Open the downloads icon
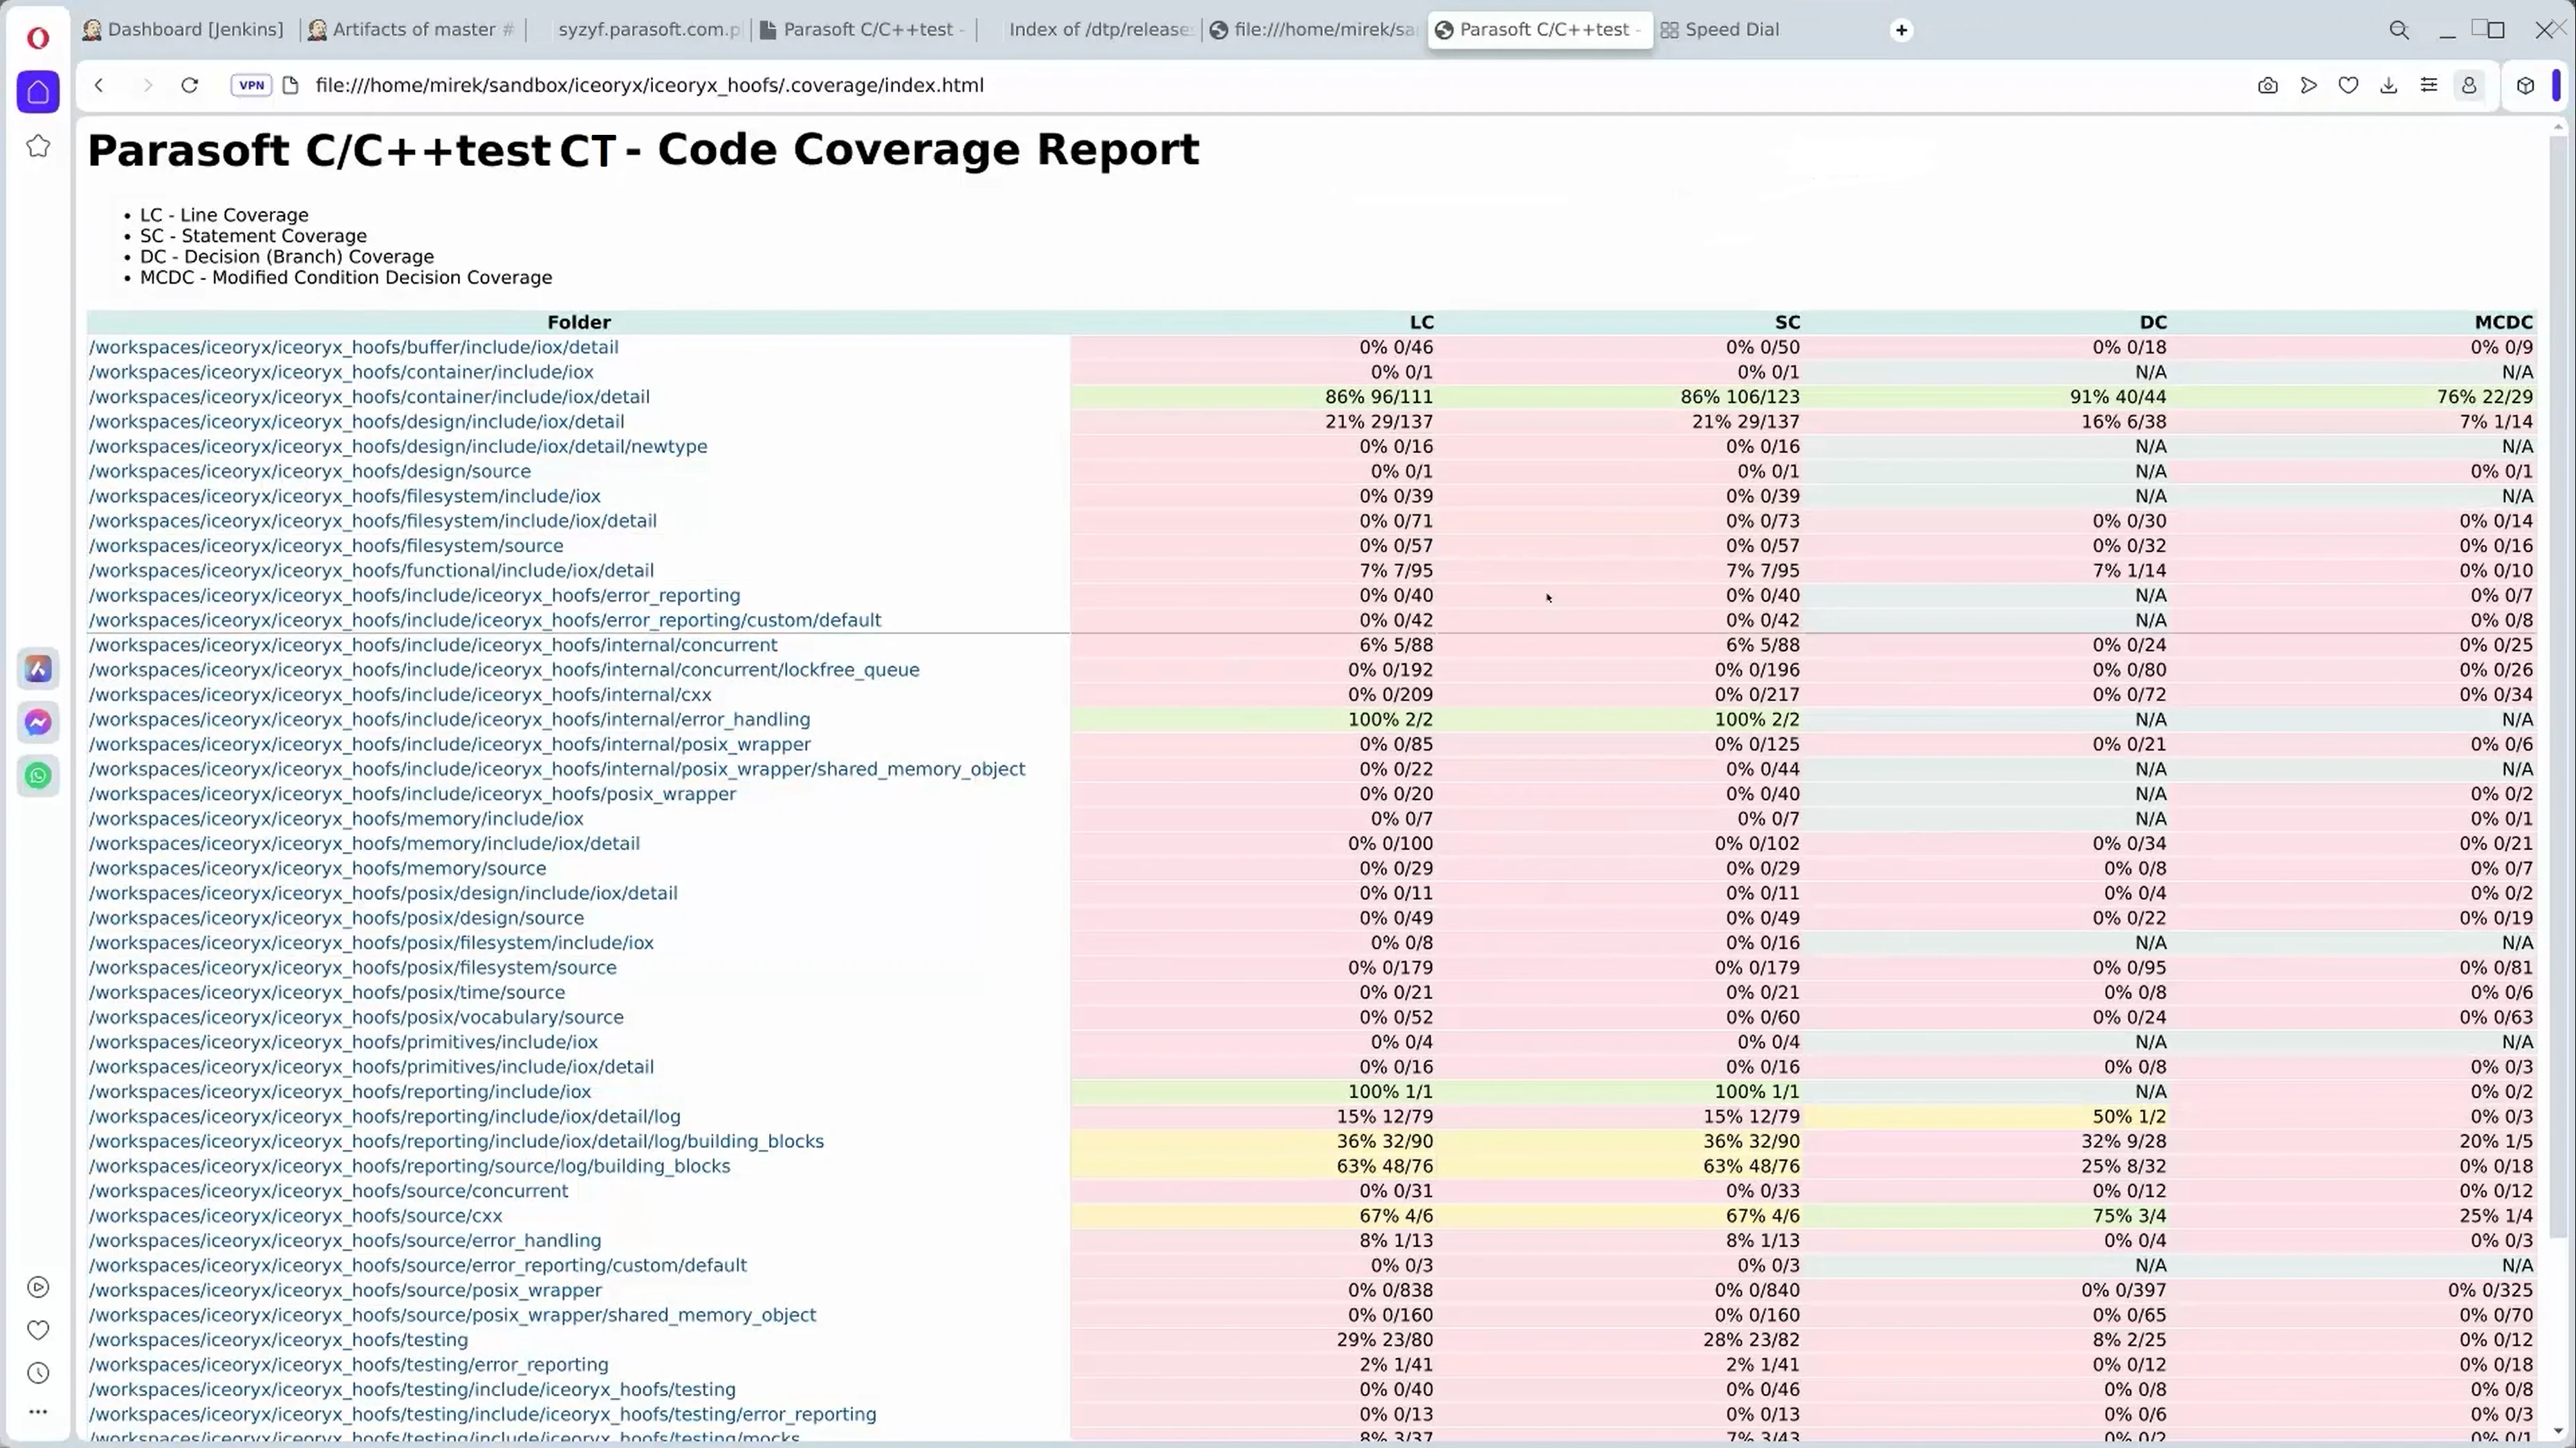Image resolution: width=2576 pixels, height=1448 pixels. click(2388, 85)
